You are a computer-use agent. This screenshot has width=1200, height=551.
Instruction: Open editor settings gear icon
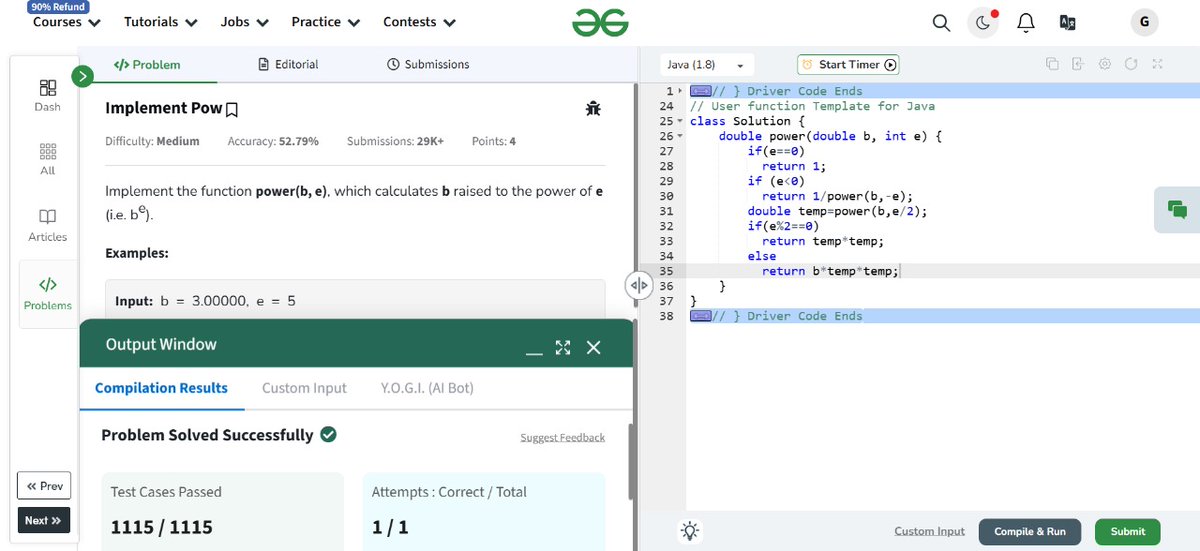click(x=1105, y=64)
